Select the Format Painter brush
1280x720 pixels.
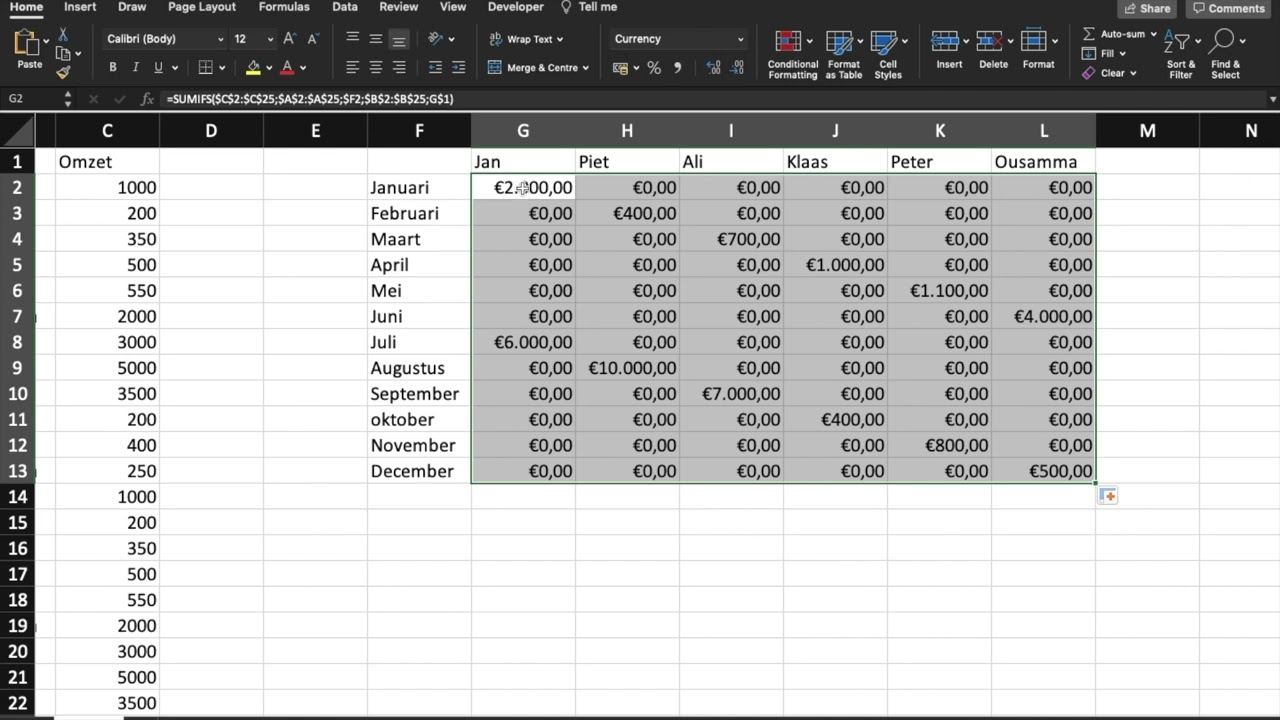point(63,72)
